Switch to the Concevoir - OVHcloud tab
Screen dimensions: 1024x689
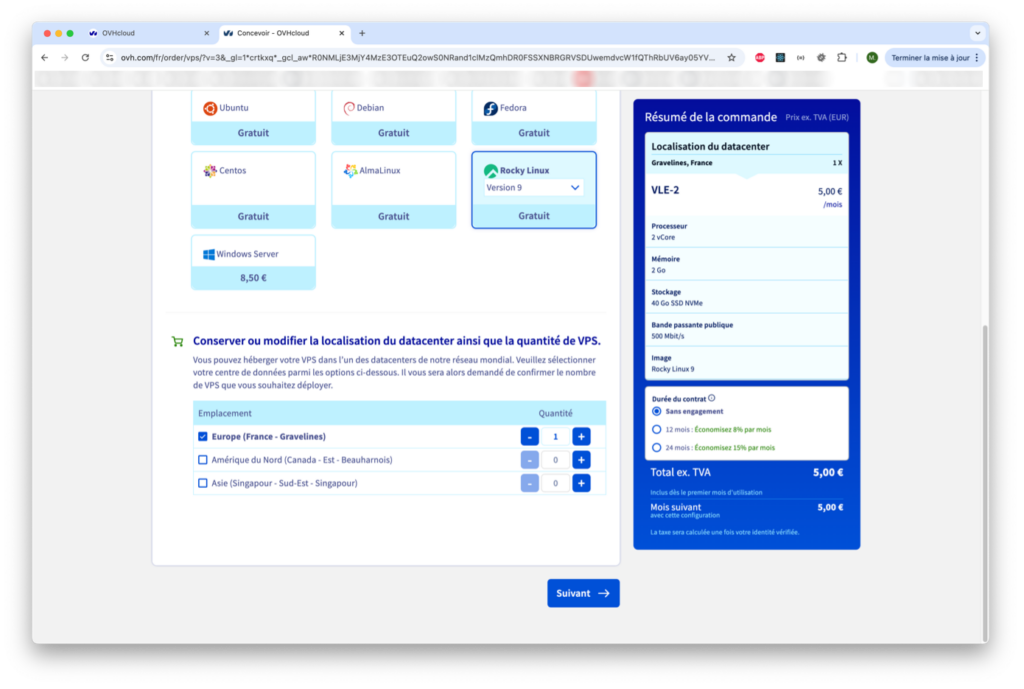pos(283,33)
